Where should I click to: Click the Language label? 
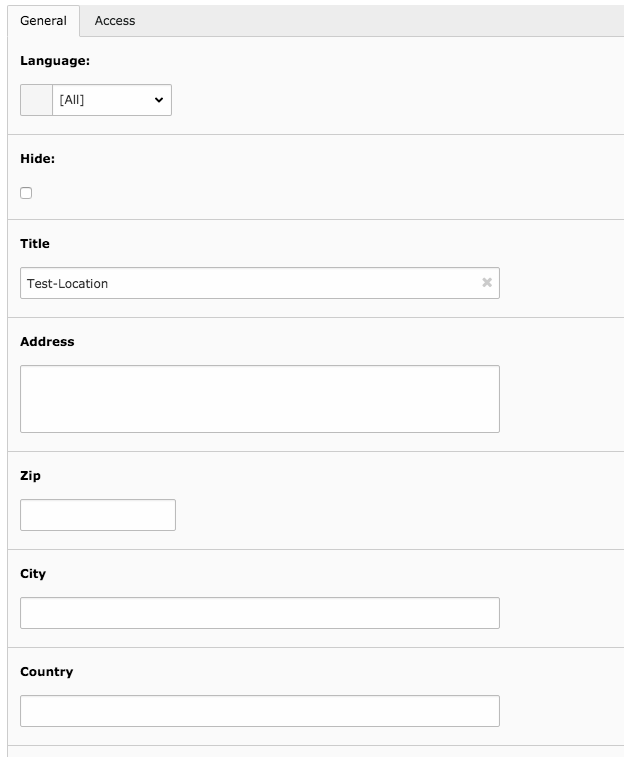coord(55,61)
